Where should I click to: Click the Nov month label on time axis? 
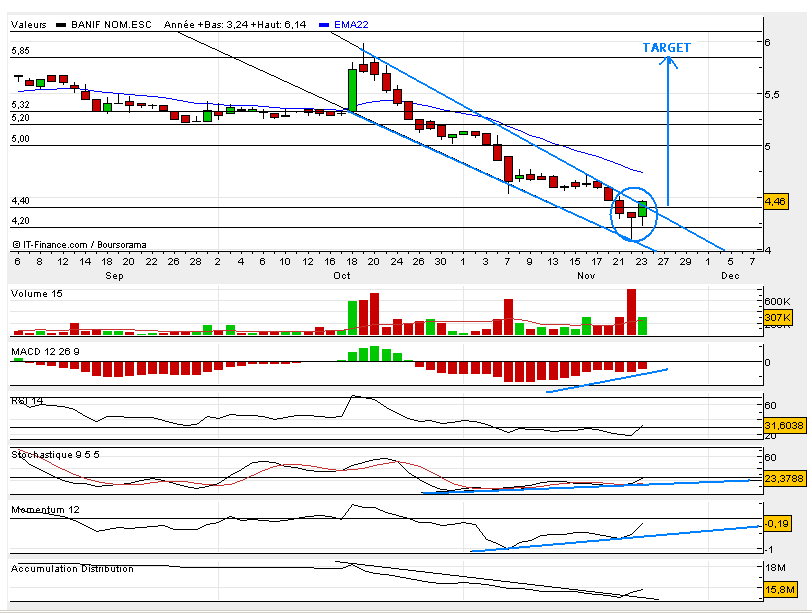[x=586, y=275]
